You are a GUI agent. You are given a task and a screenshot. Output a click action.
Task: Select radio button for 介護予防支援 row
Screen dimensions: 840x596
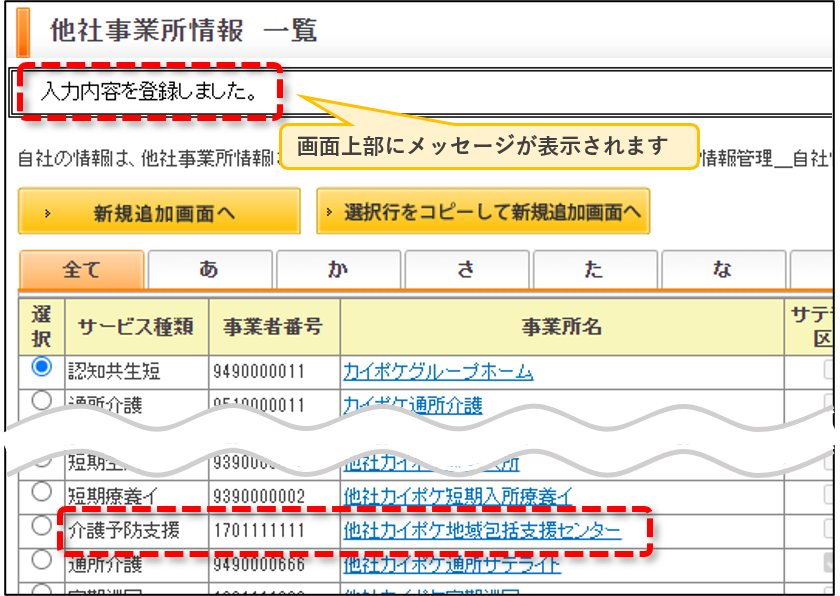(41, 526)
